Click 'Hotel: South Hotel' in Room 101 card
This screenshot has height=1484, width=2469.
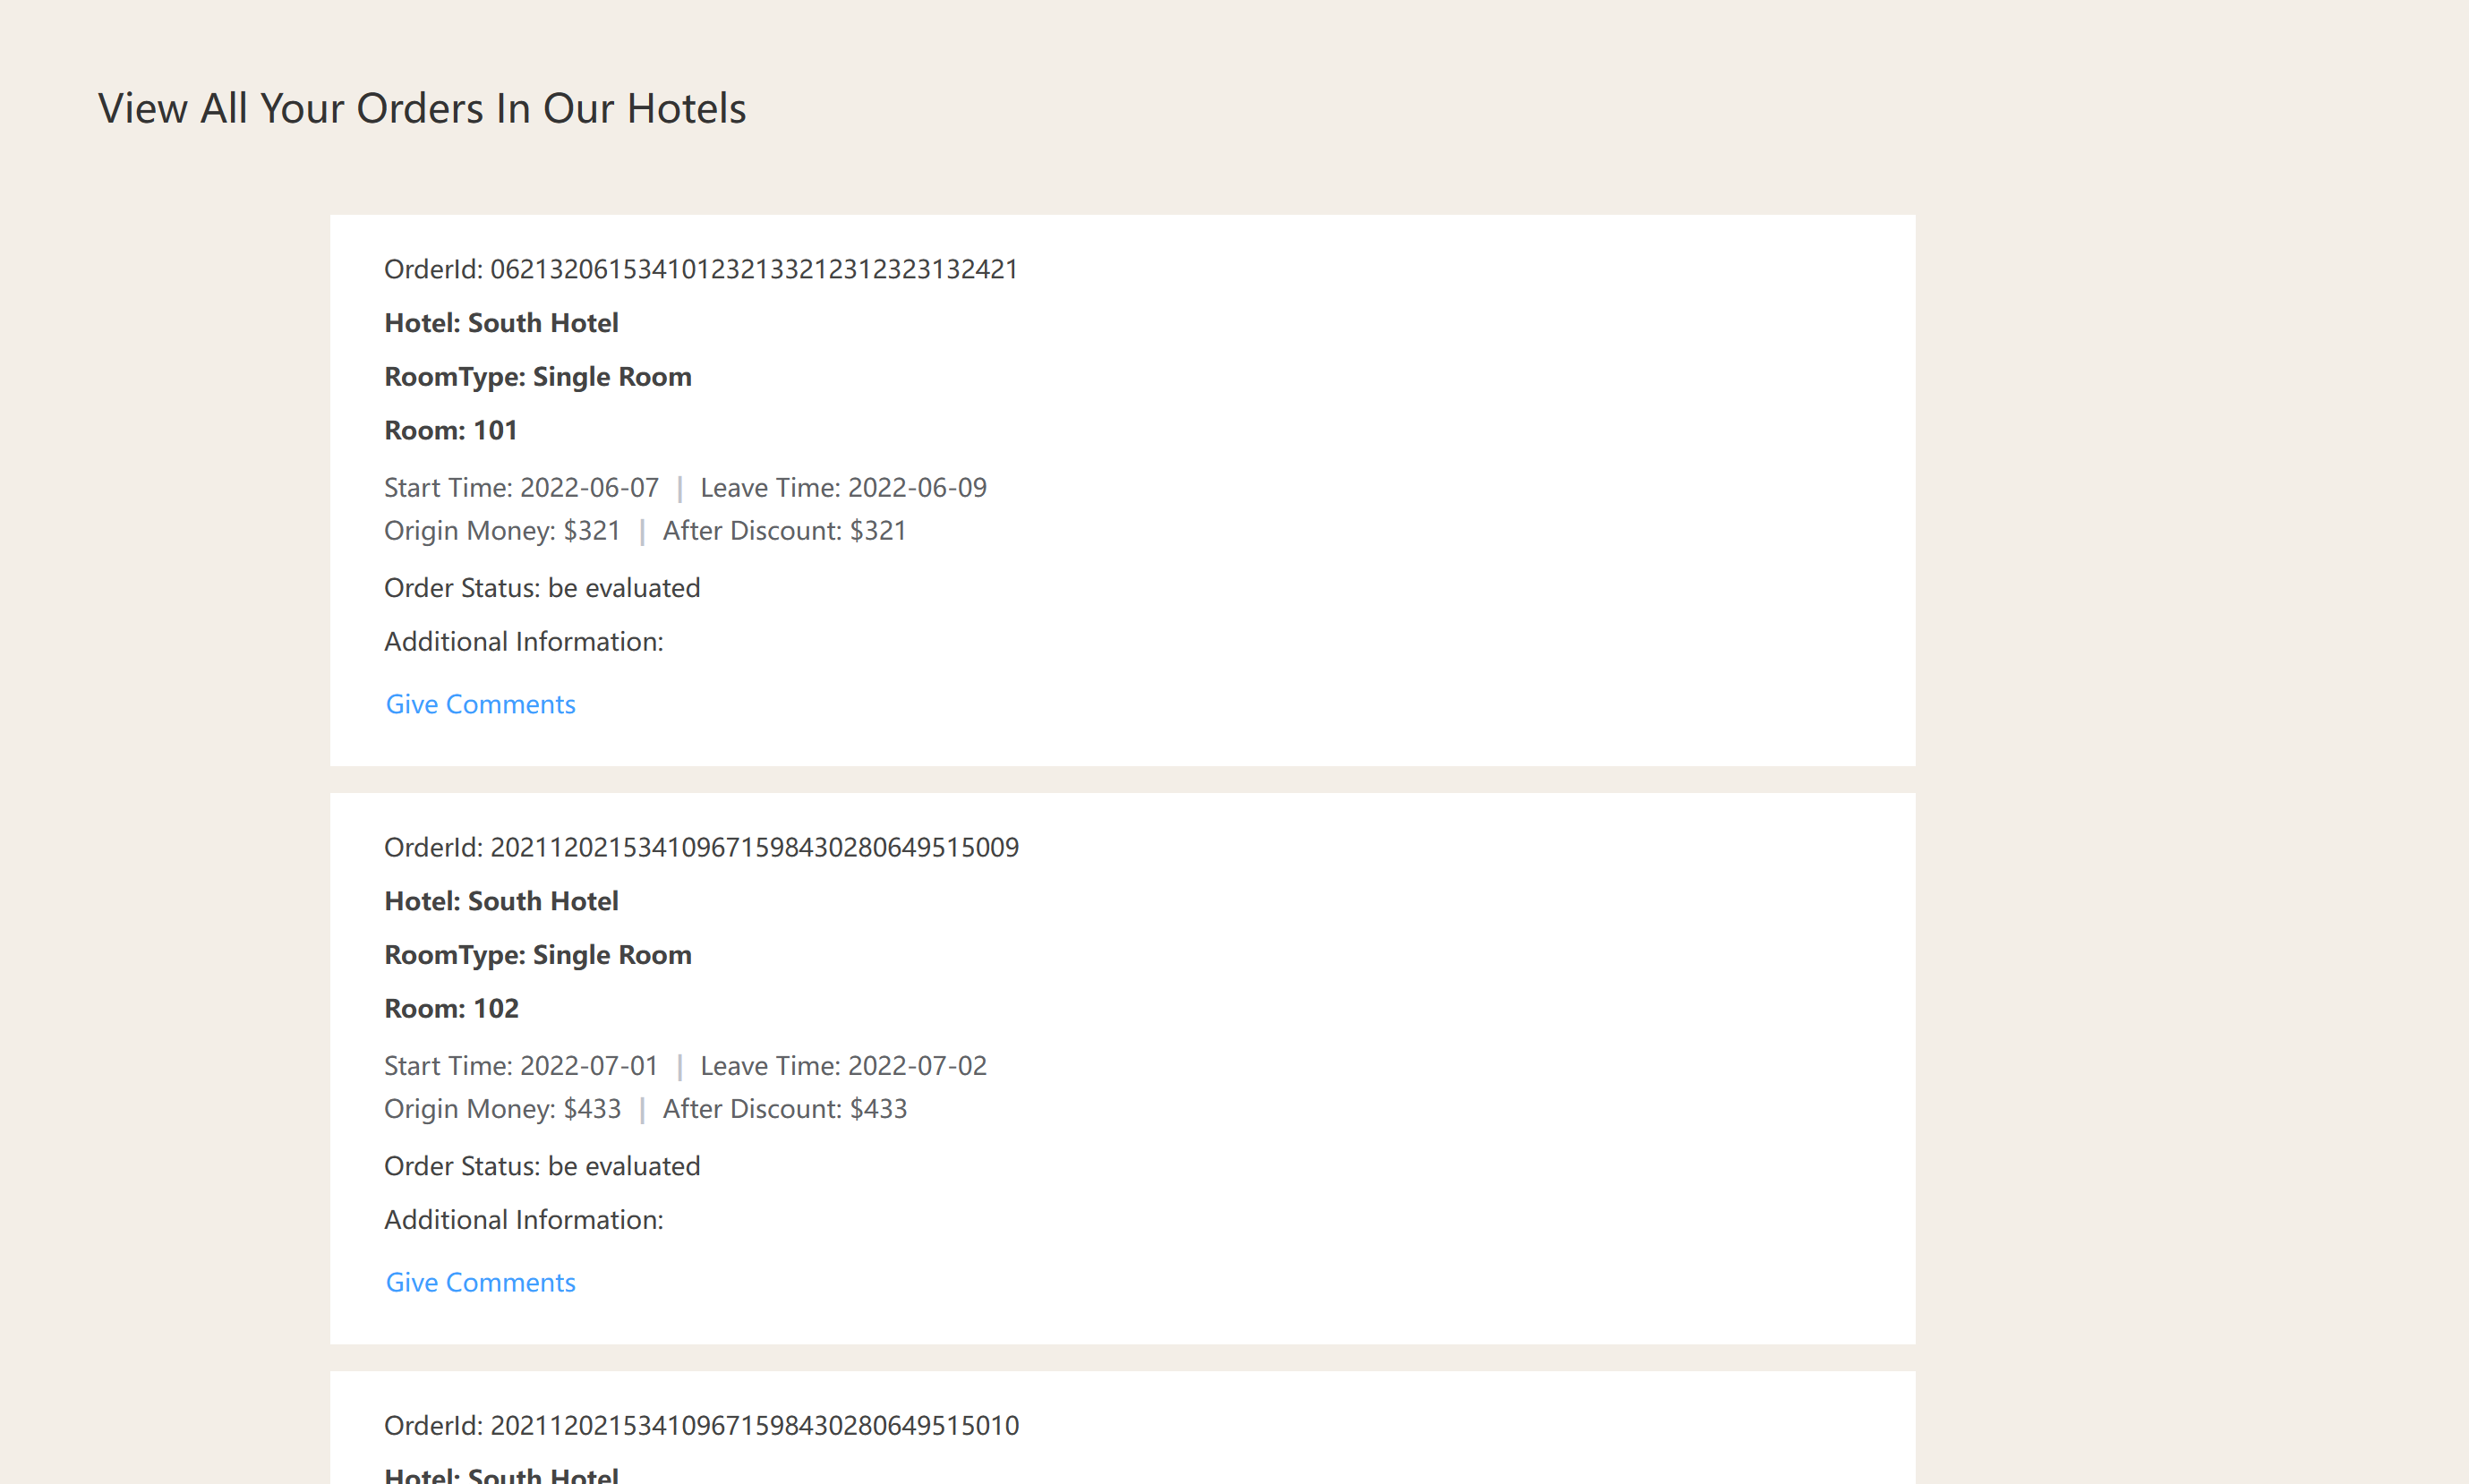[501, 323]
